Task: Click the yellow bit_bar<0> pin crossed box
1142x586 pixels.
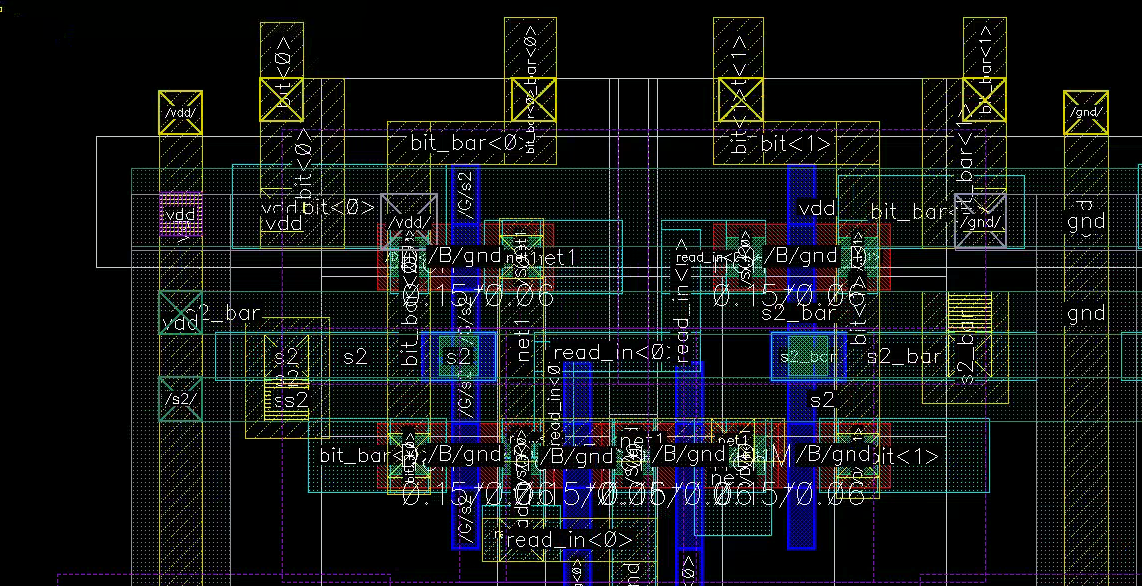Action: tap(533, 99)
